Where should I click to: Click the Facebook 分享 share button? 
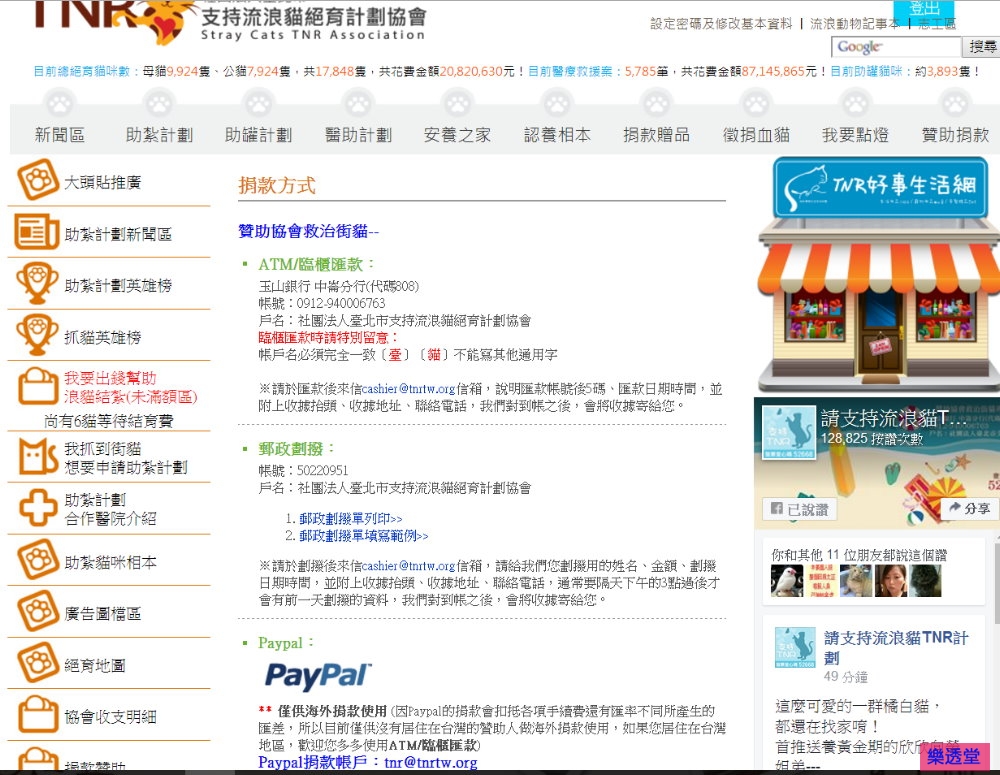[969, 509]
